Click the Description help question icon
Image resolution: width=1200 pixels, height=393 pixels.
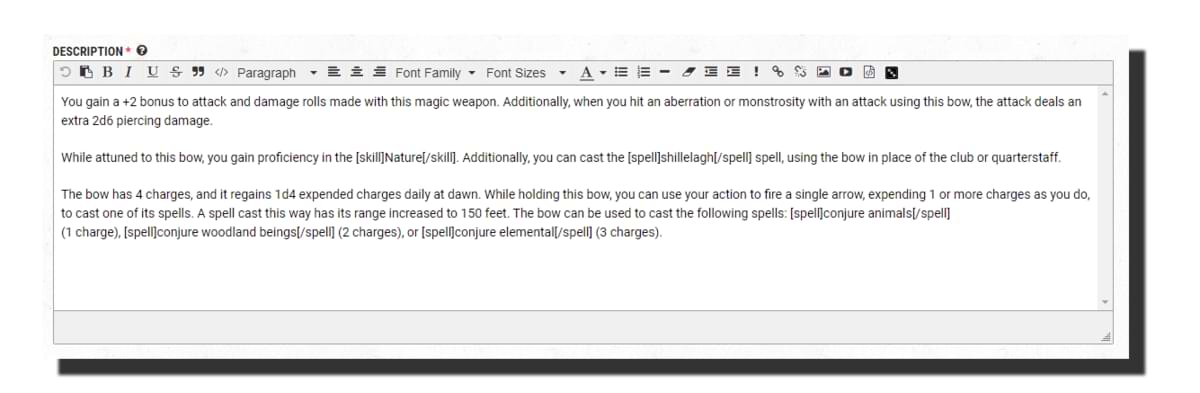(x=142, y=51)
